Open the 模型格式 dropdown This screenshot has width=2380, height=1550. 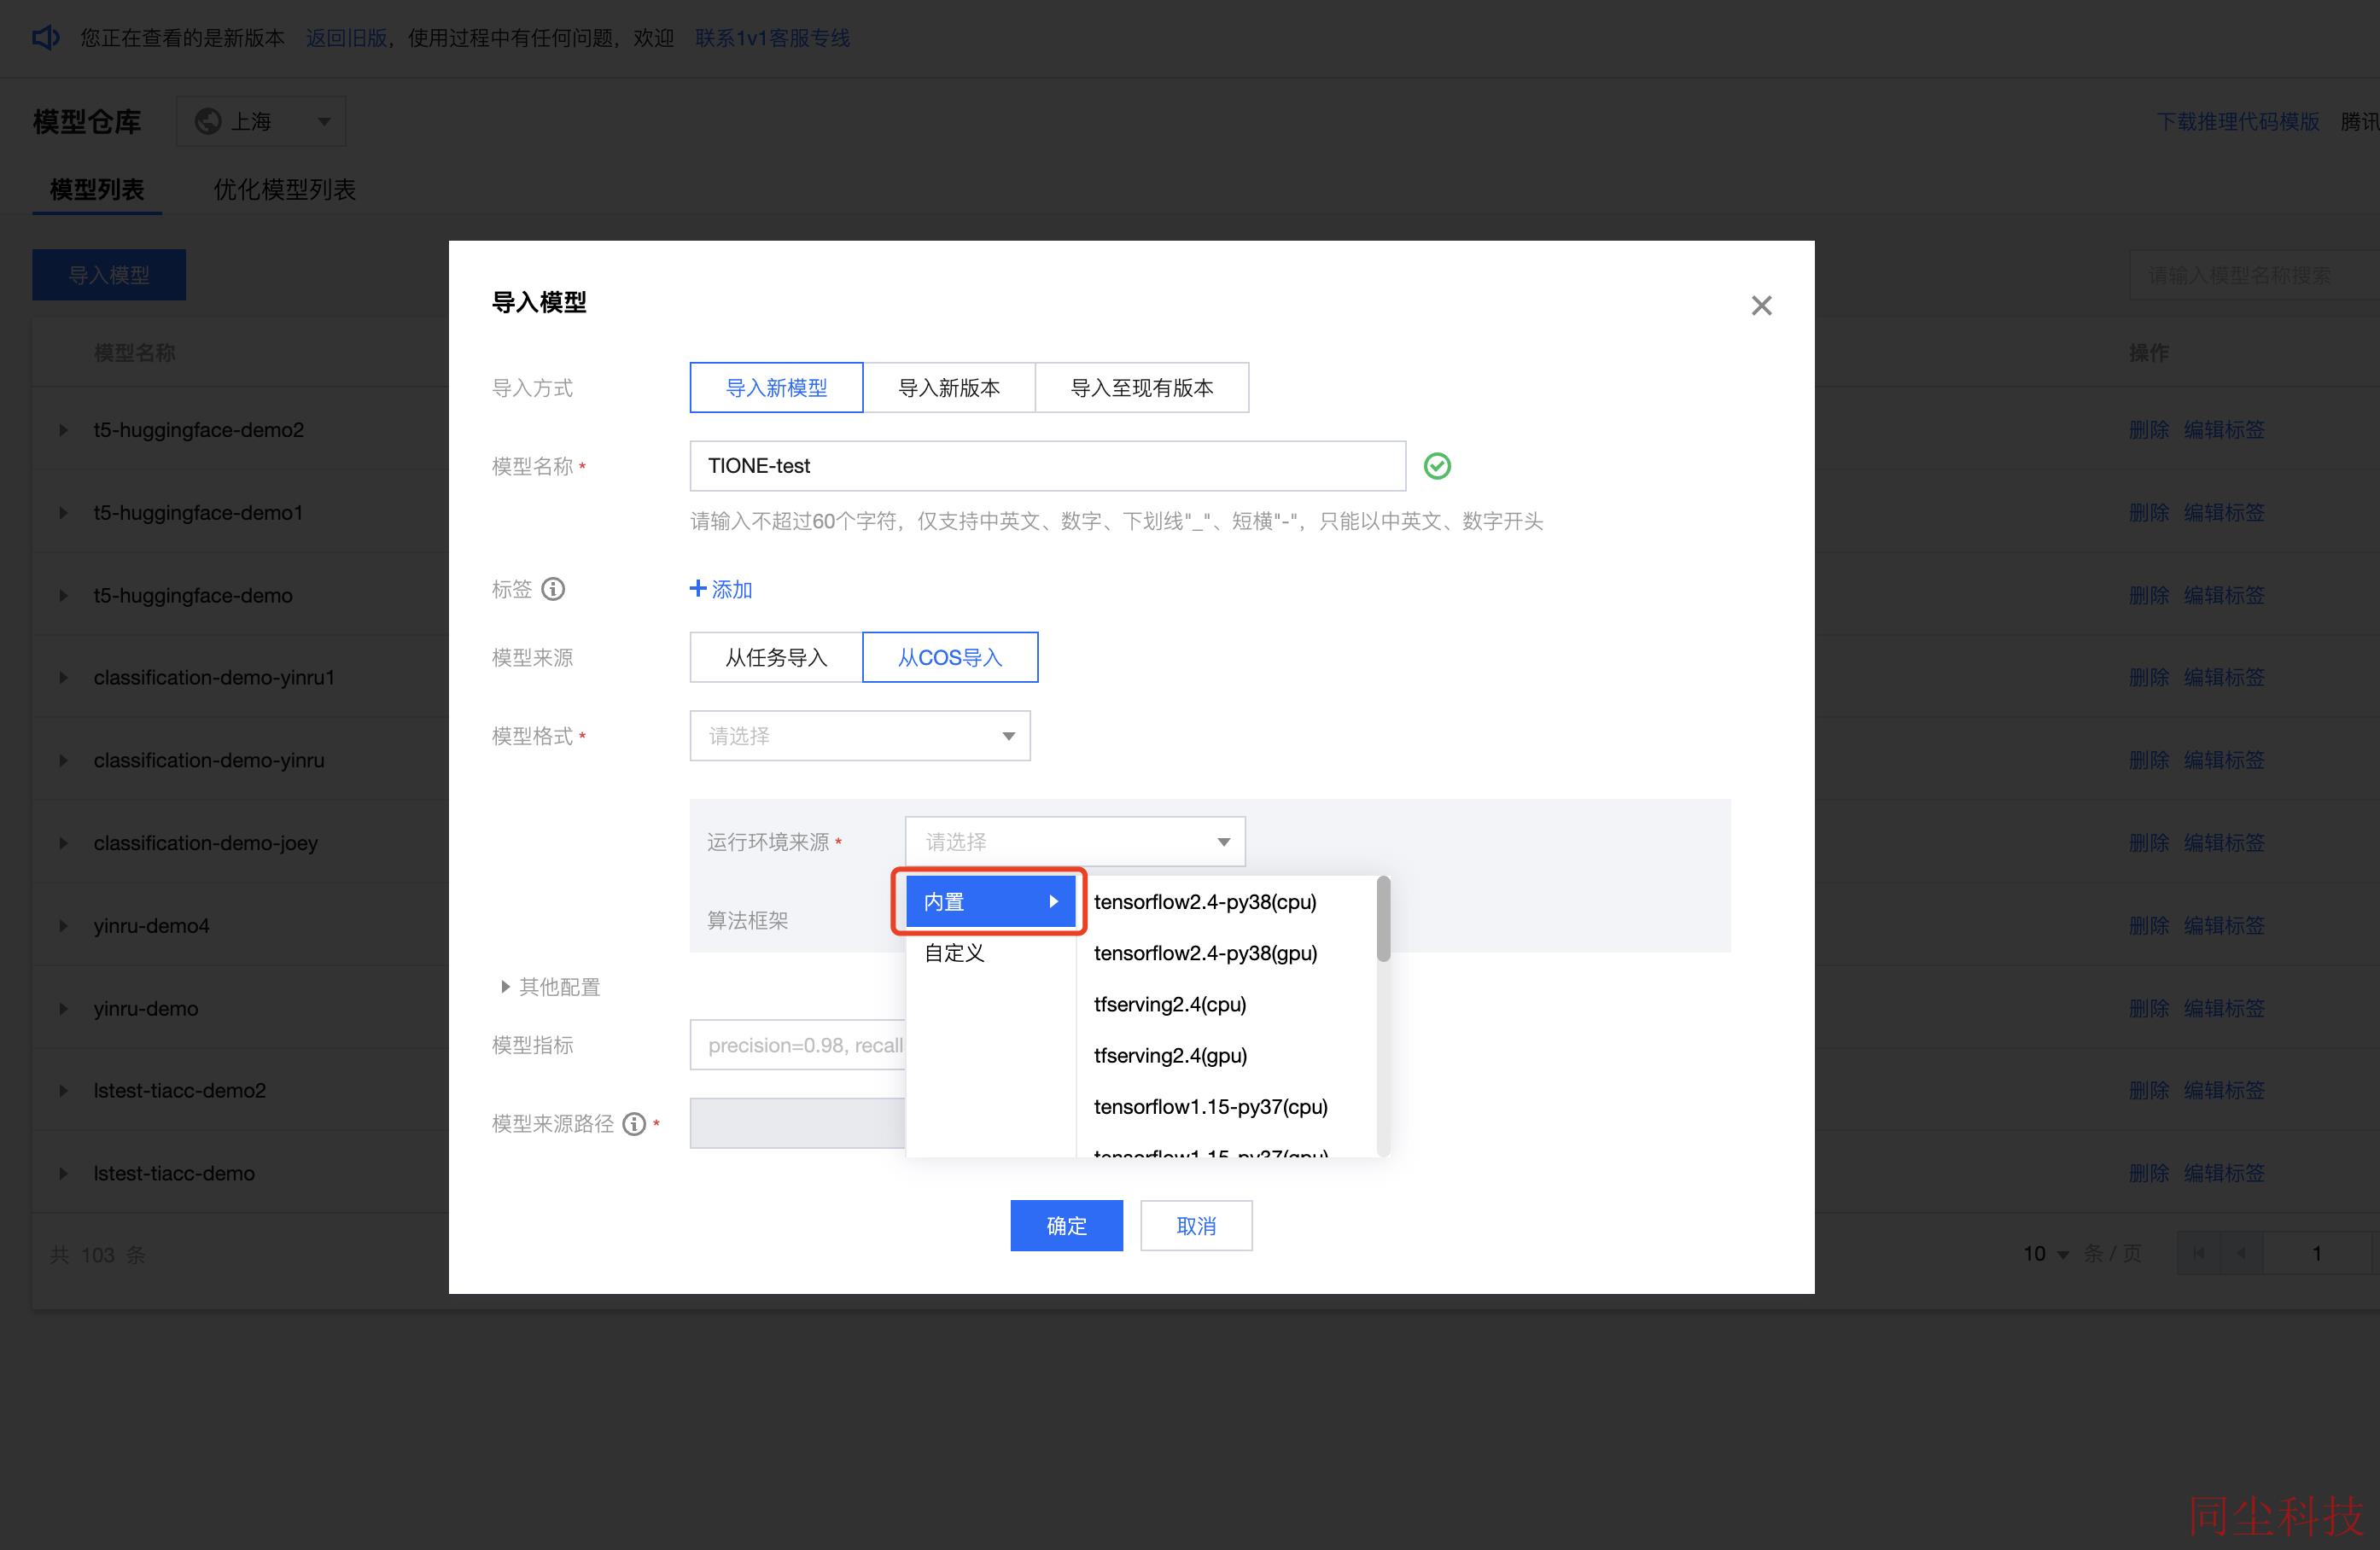(860, 736)
